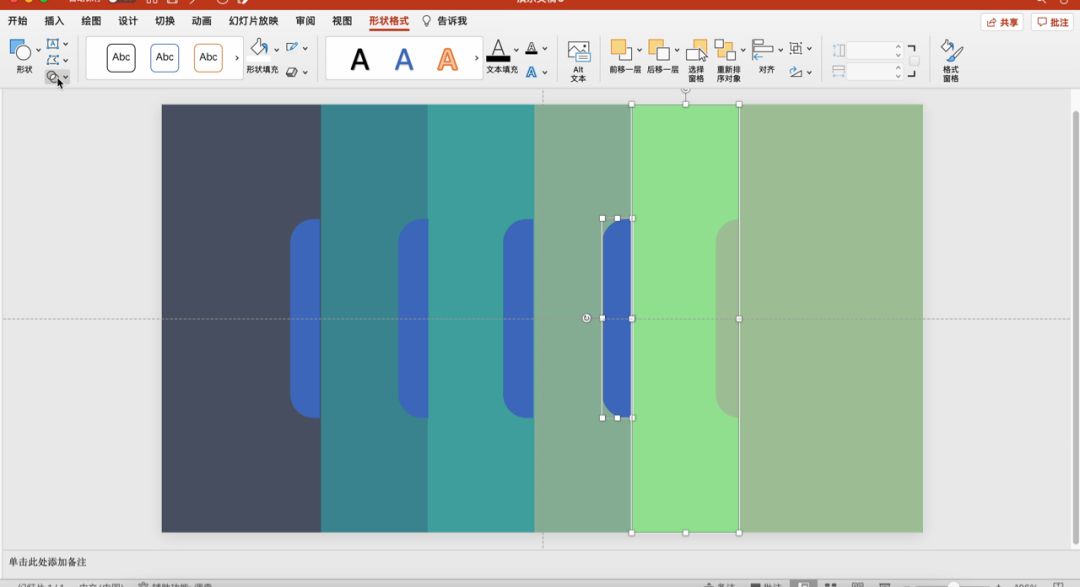Viewport: 1080px width, 587px height.
Task: Click the 文本填充 text fill icon
Action: (498, 50)
